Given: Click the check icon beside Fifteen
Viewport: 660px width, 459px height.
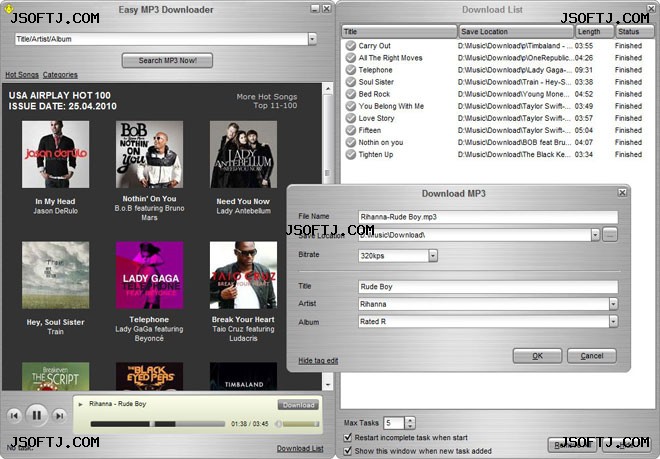Looking at the screenshot, I should 351,130.
